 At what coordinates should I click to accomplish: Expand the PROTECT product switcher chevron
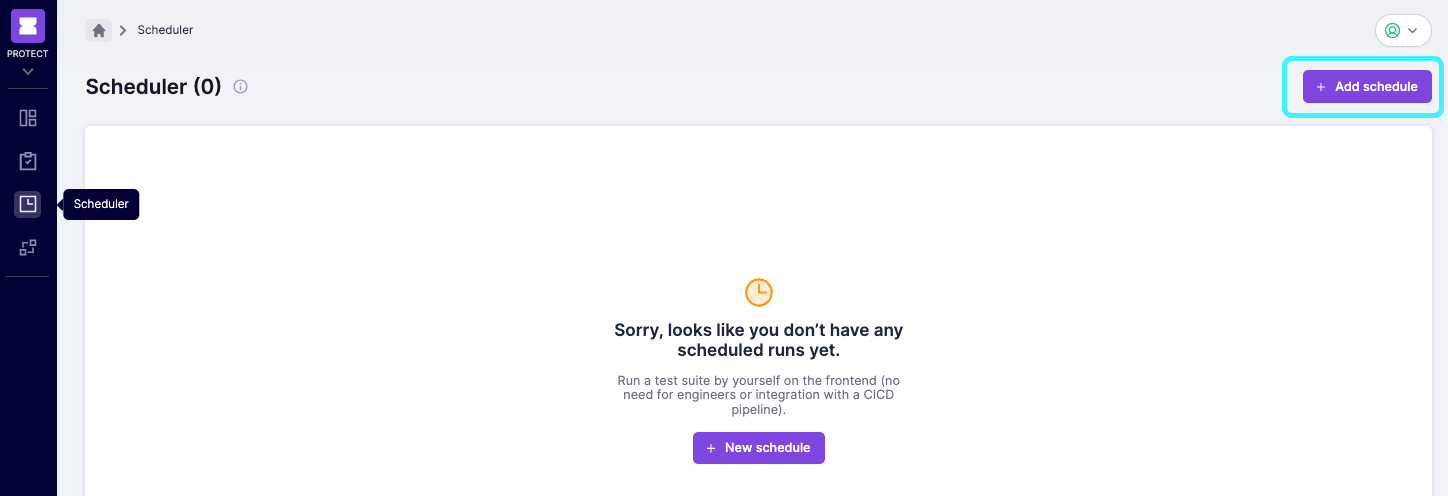coord(28,71)
